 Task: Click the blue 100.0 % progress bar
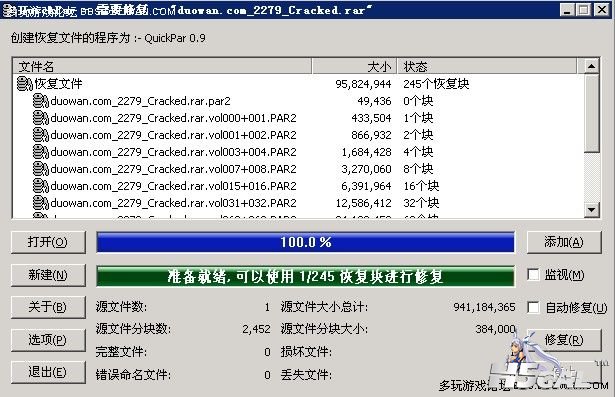(306, 242)
